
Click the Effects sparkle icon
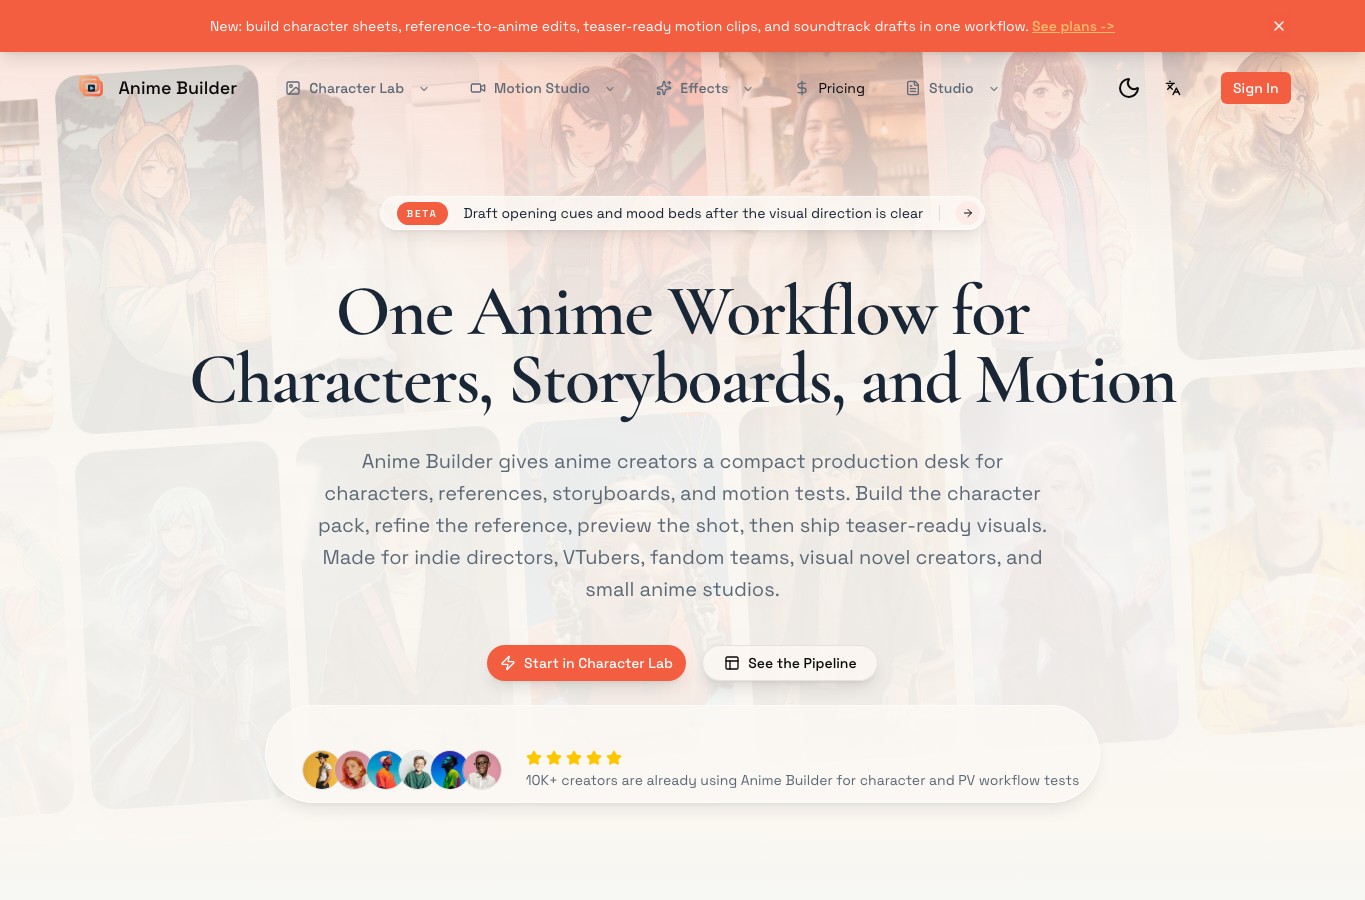[x=664, y=88]
